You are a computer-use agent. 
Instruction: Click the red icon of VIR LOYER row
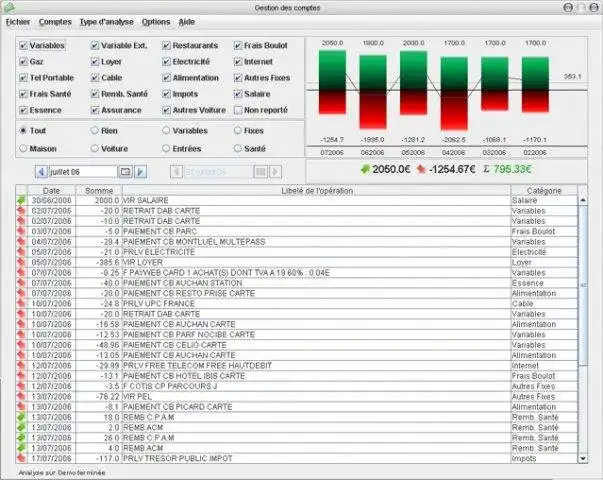pos(21,262)
